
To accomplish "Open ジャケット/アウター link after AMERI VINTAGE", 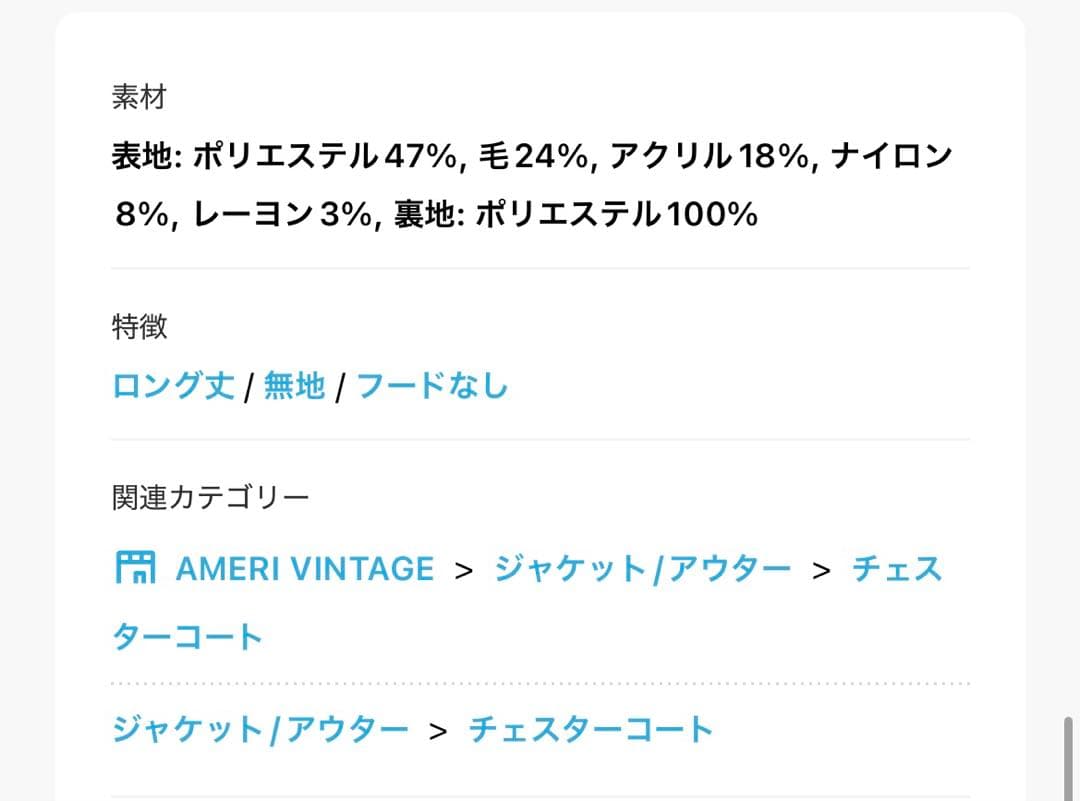I will coord(642,569).
